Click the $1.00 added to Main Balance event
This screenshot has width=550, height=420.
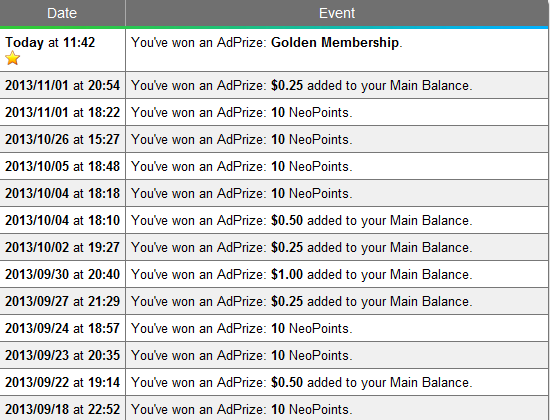click(302, 274)
